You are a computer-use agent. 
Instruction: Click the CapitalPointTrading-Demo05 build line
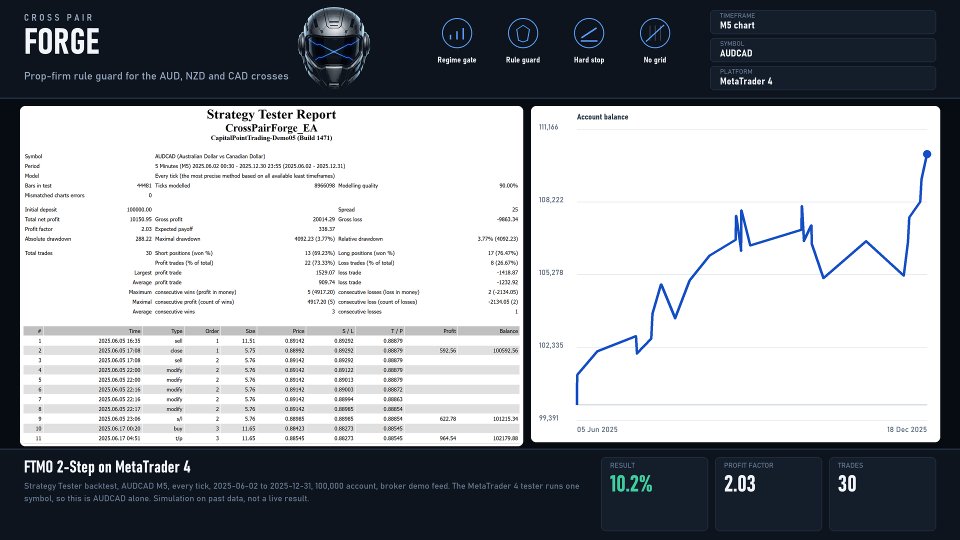(x=271, y=138)
